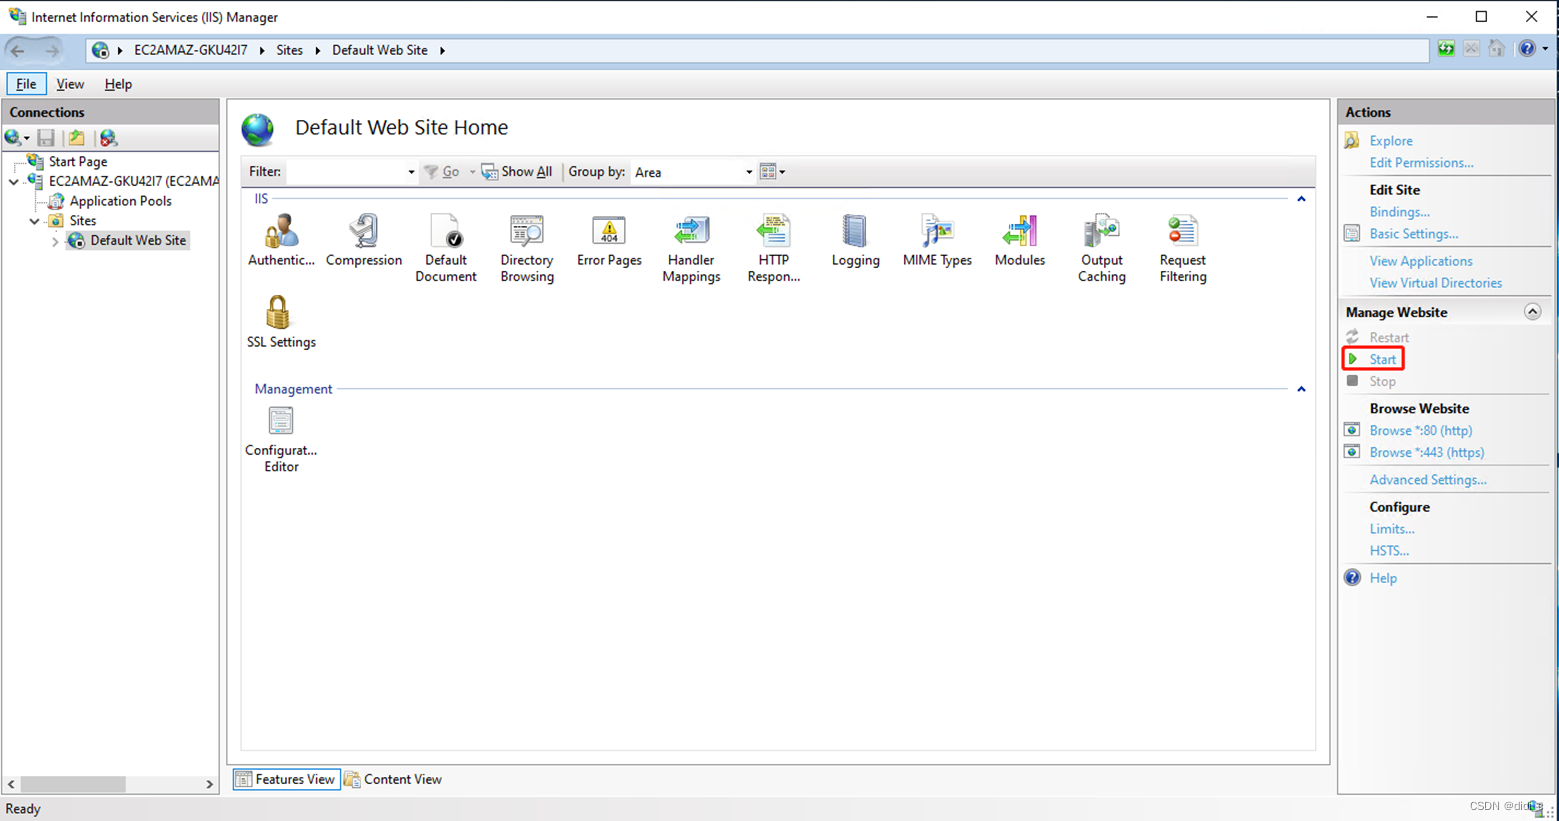
Task: Click View Virtual Directories link
Action: [x=1435, y=283]
